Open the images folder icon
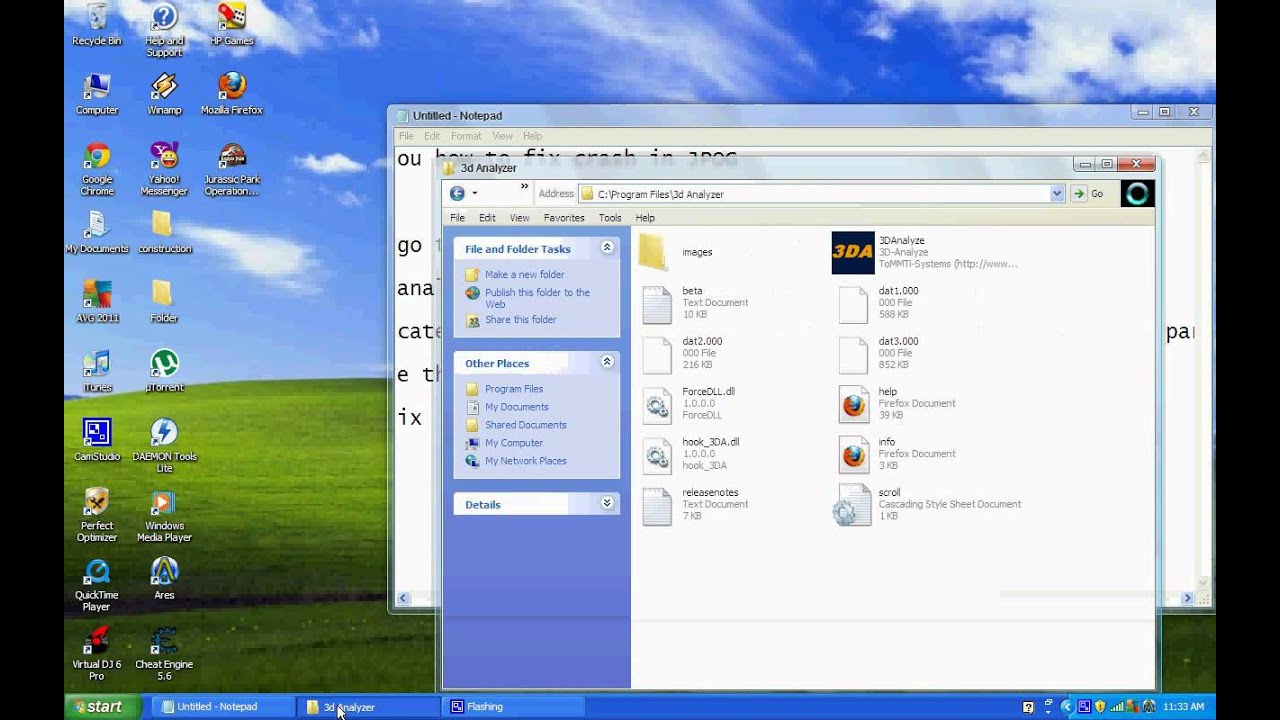1280x720 pixels. [x=653, y=252]
